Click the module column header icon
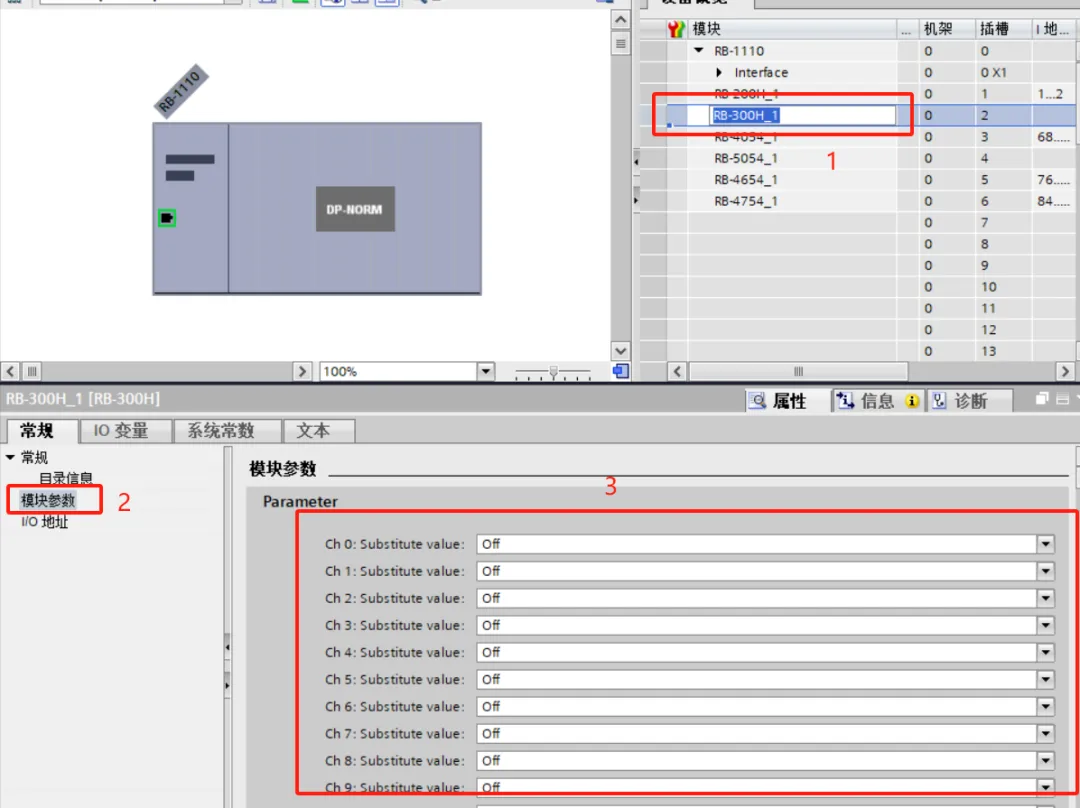Image resolution: width=1080 pixels, height=808 pixels. pos(677,30)
